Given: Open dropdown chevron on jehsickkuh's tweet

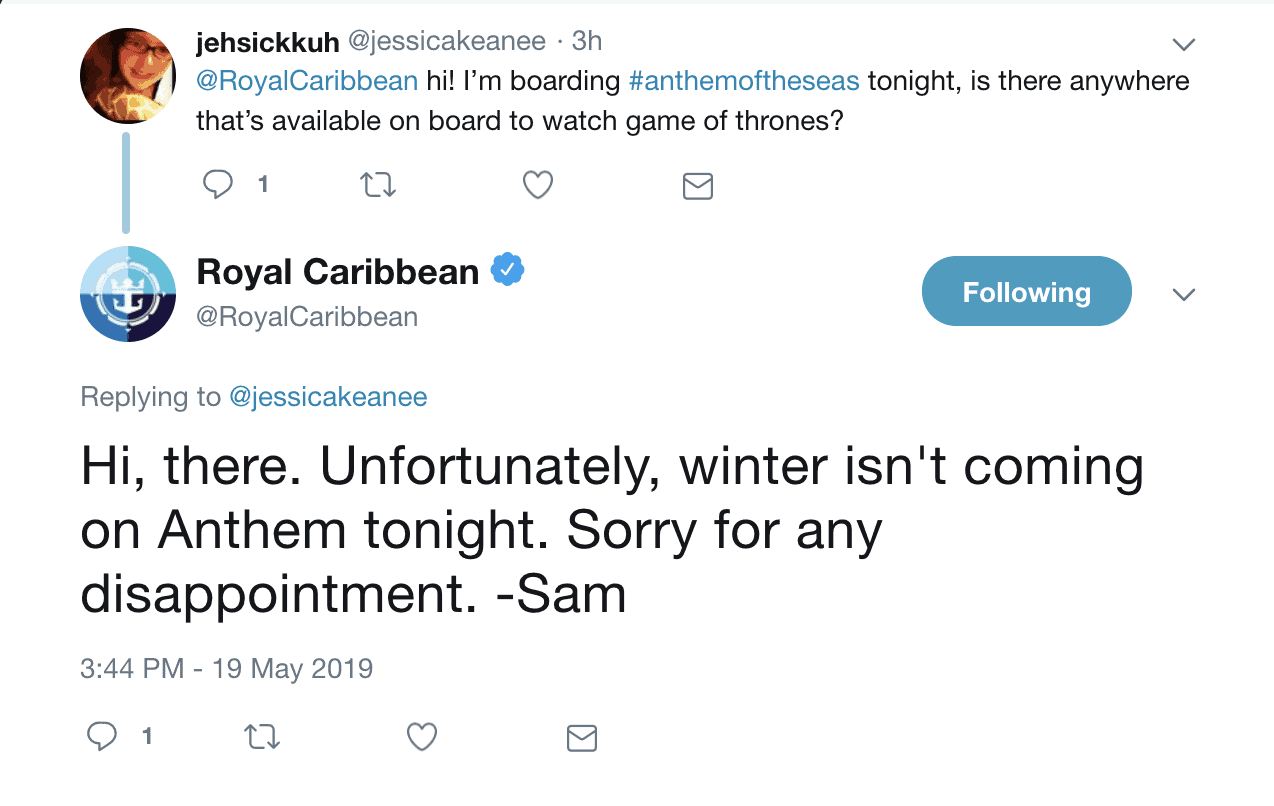Looking at the screenshot, I should tap(1184, 45).
